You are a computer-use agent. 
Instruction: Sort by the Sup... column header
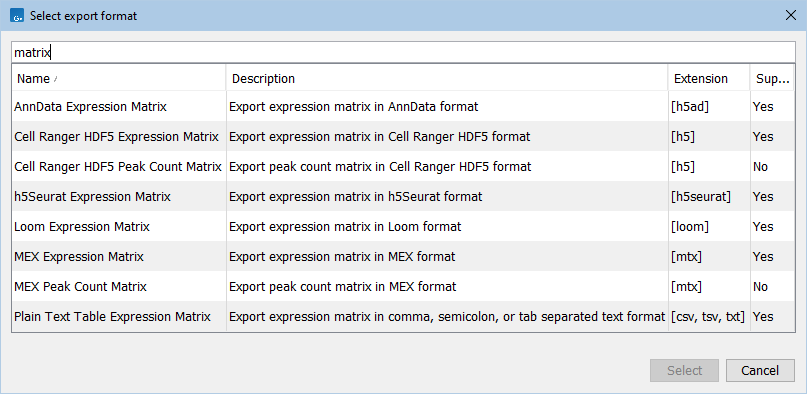pyautogui.click(x=773, y=79)
